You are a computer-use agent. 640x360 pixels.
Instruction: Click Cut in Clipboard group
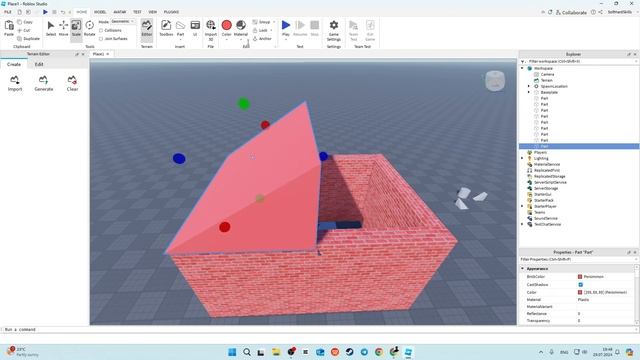point(24,30)
